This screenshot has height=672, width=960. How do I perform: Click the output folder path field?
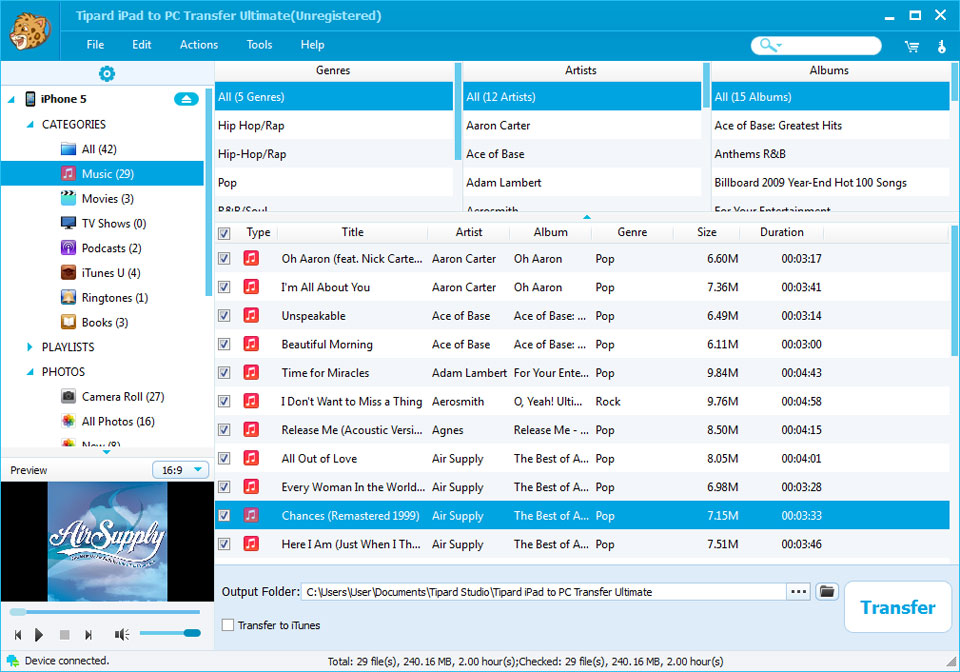pos(544,592)
